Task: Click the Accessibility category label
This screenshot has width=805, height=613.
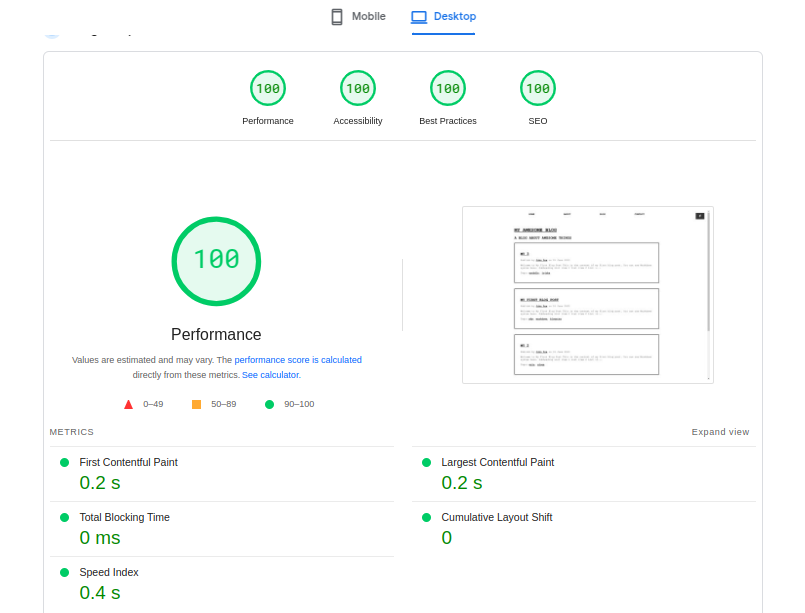Action: (358, 121)
